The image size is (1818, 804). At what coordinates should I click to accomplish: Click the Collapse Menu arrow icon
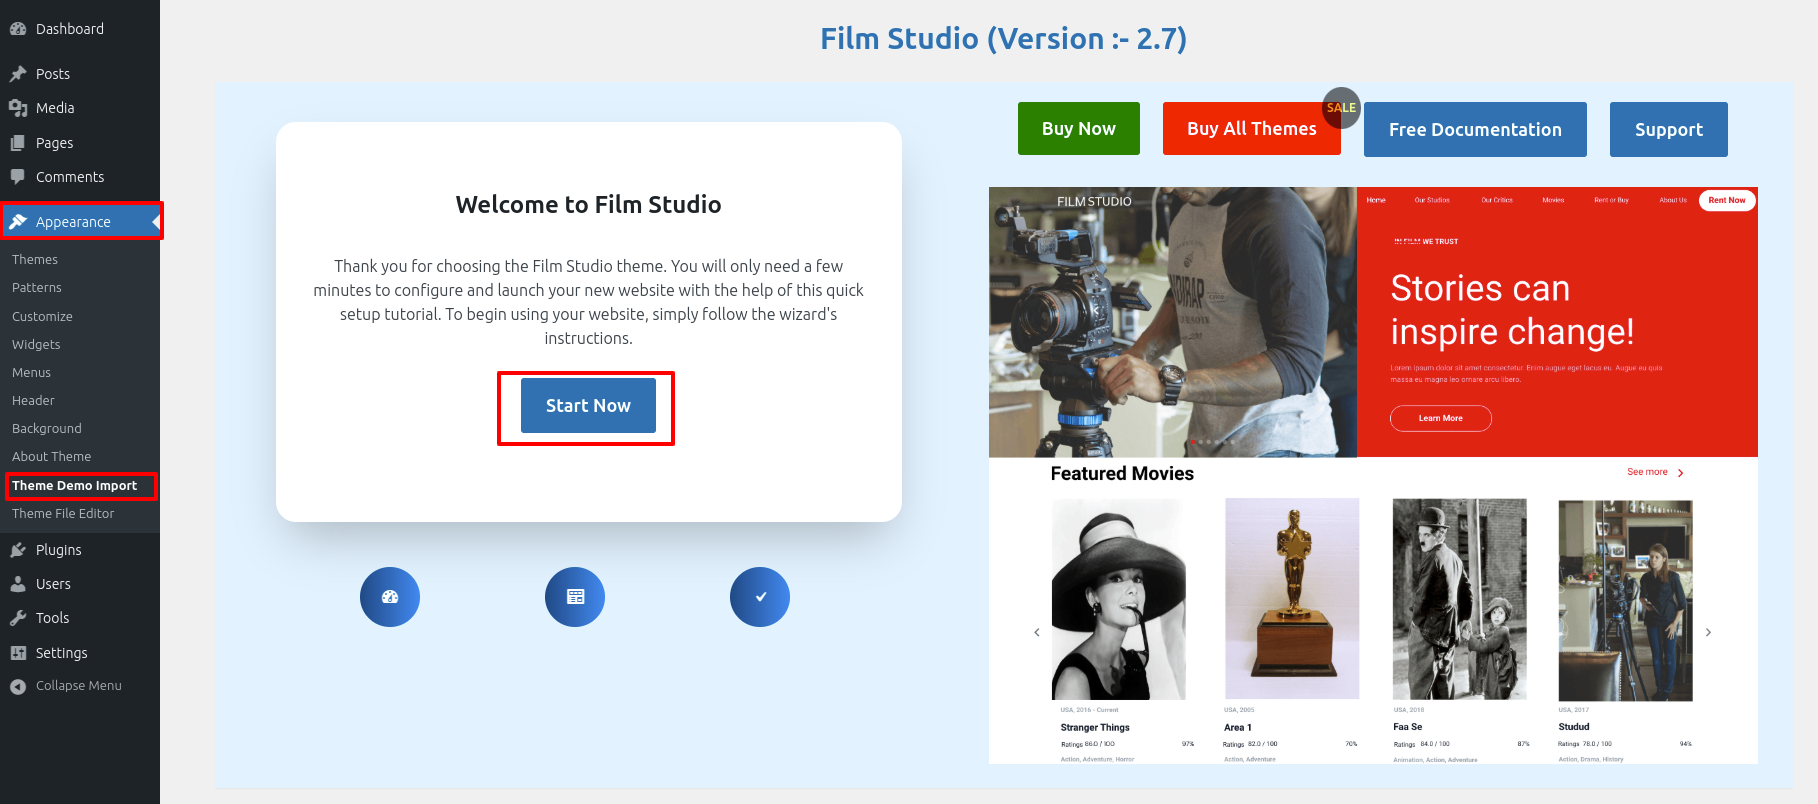coord(18,686)
